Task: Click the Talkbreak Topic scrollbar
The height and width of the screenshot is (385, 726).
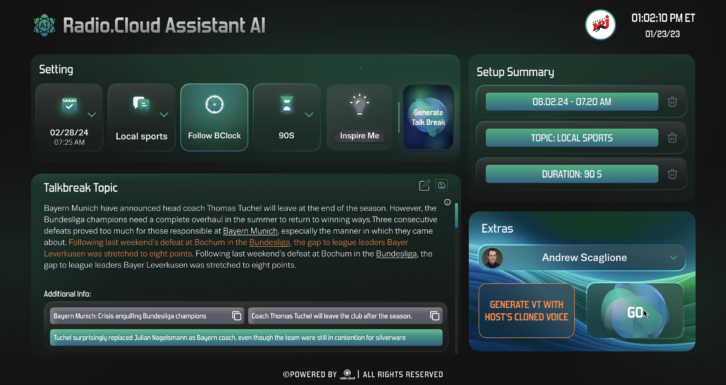Action: click(456, 278)
